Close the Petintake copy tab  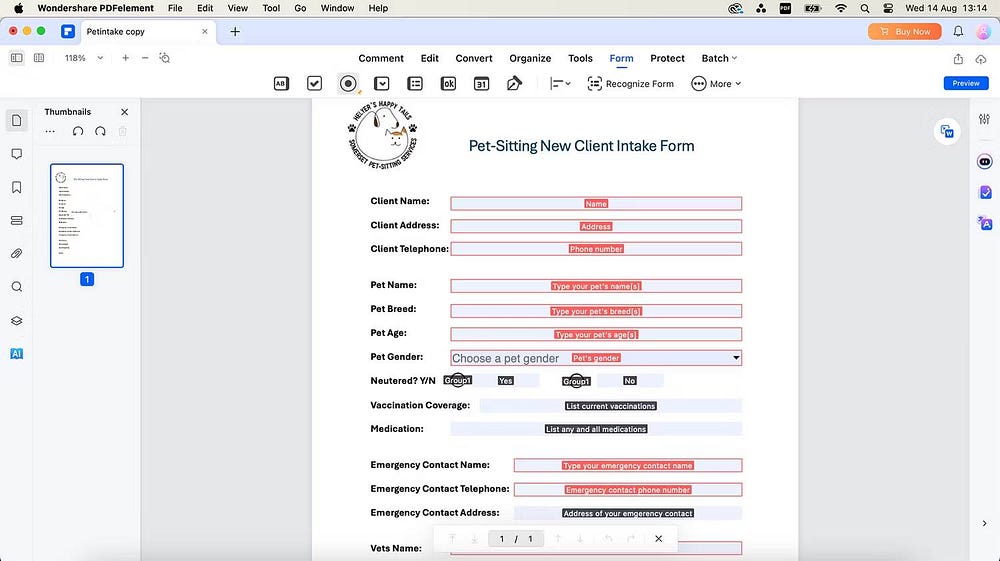(x=205, y=31)
